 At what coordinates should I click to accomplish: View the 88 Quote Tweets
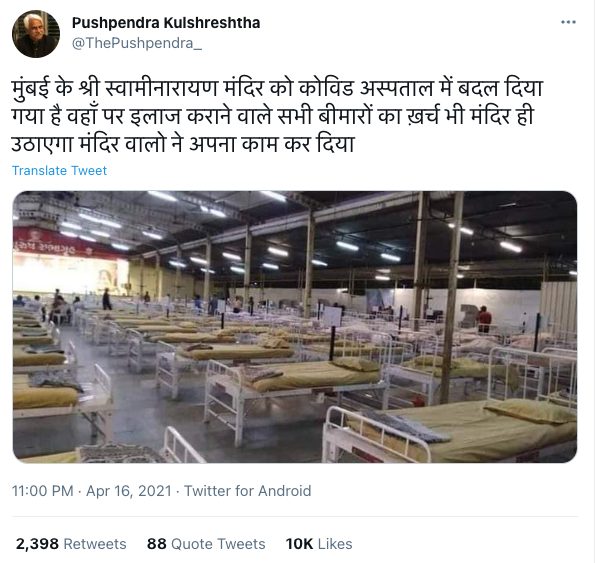206,544
